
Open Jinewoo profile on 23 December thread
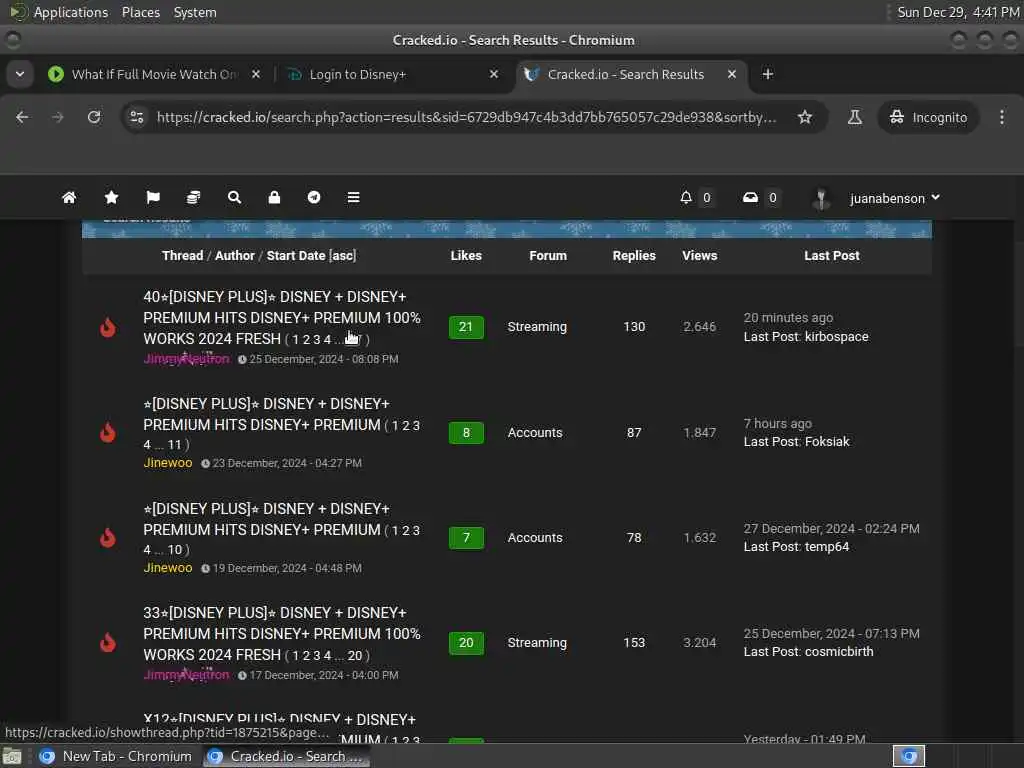[168, 462]
